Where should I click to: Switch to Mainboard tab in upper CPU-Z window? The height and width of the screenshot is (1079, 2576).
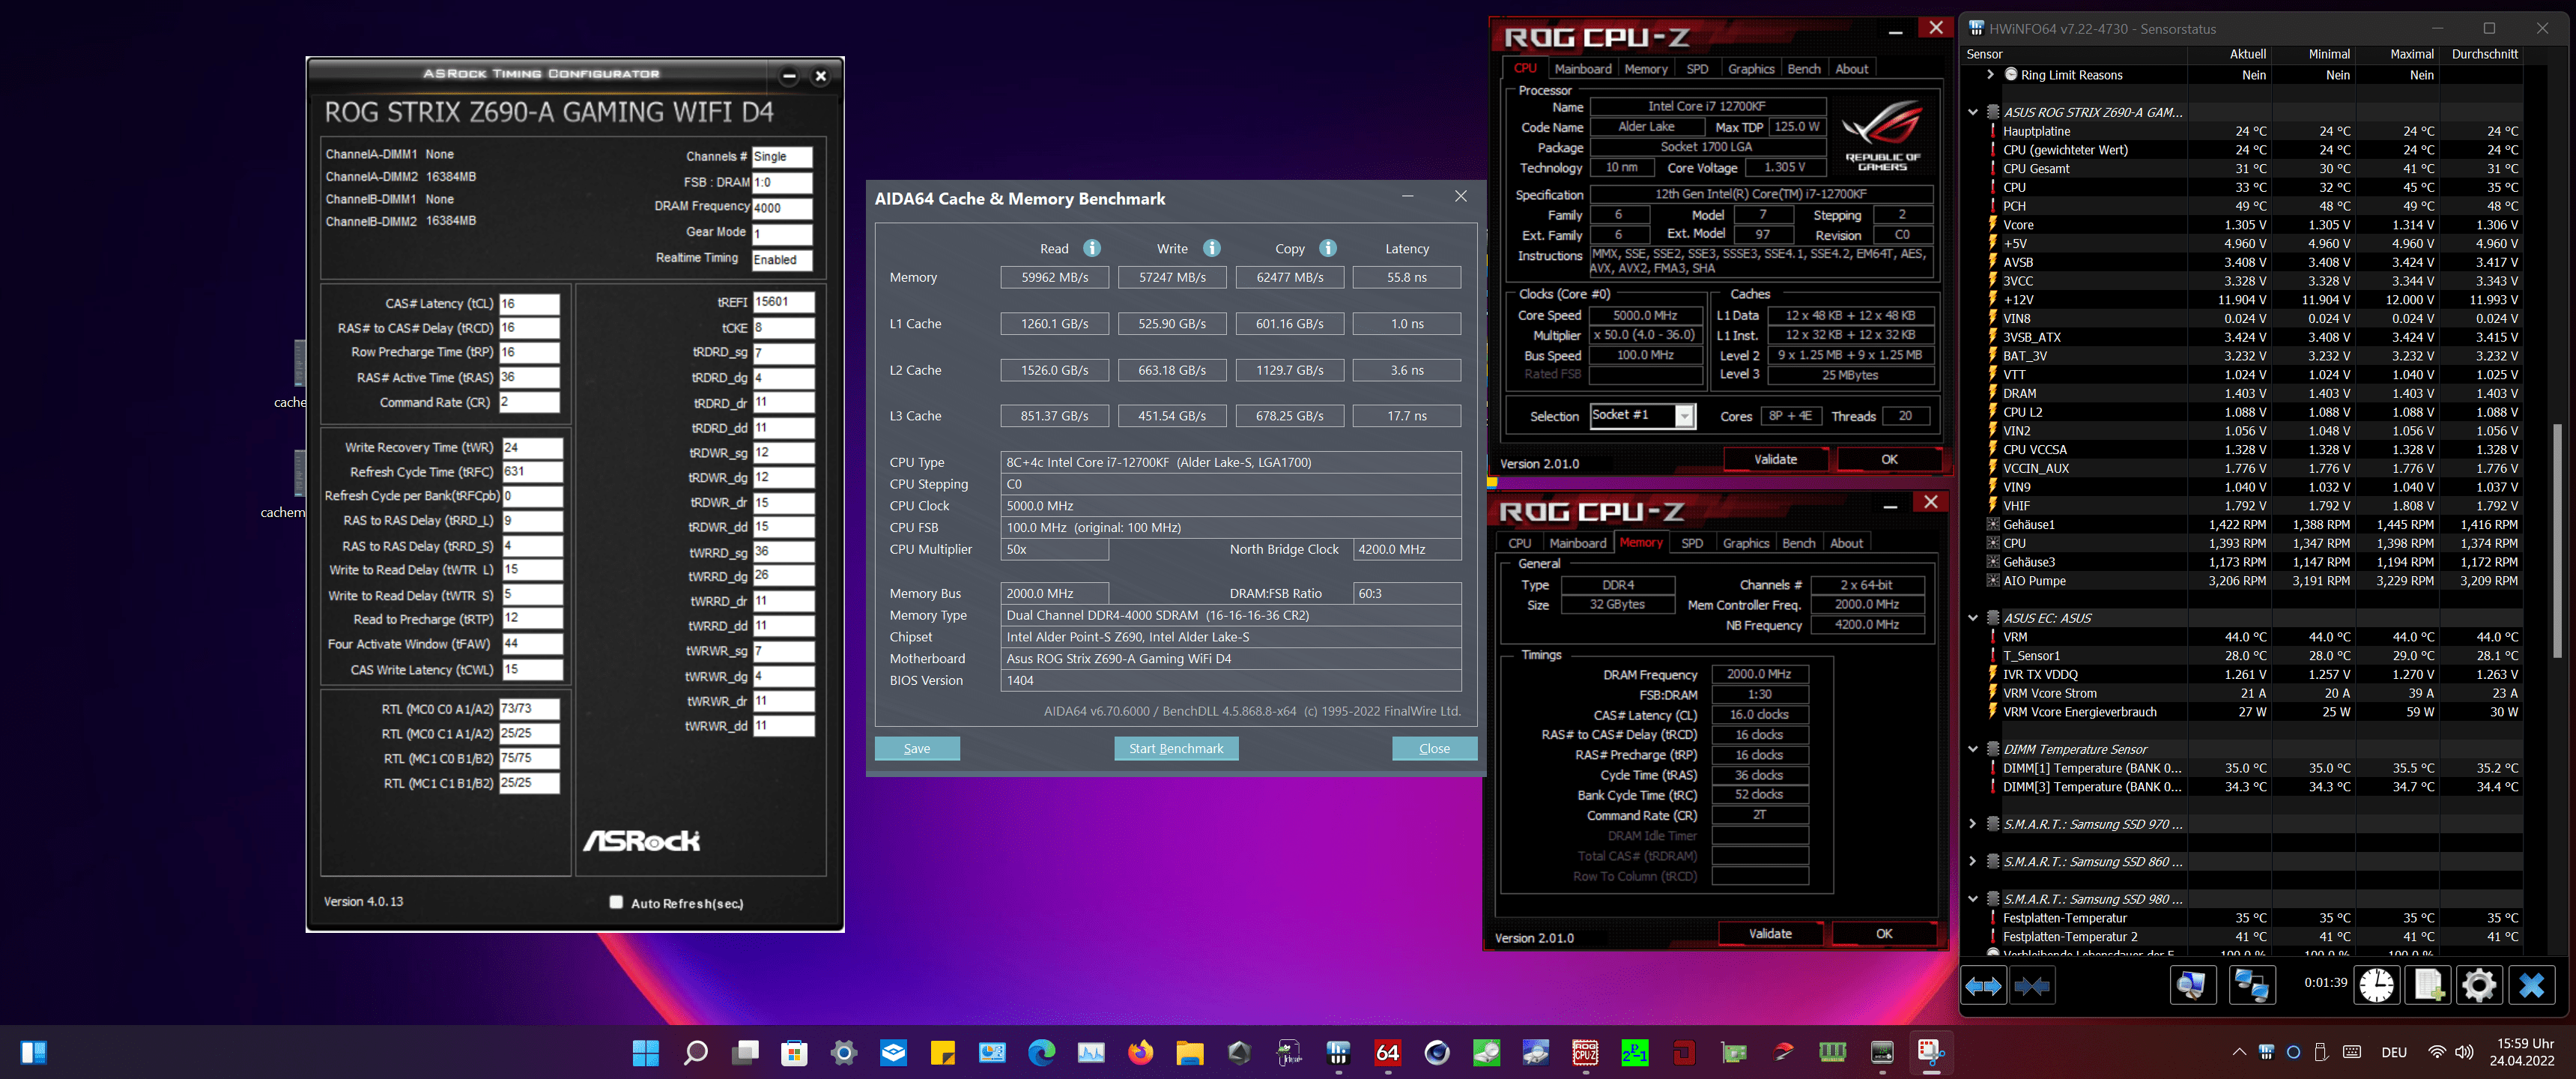[1582, 69]
